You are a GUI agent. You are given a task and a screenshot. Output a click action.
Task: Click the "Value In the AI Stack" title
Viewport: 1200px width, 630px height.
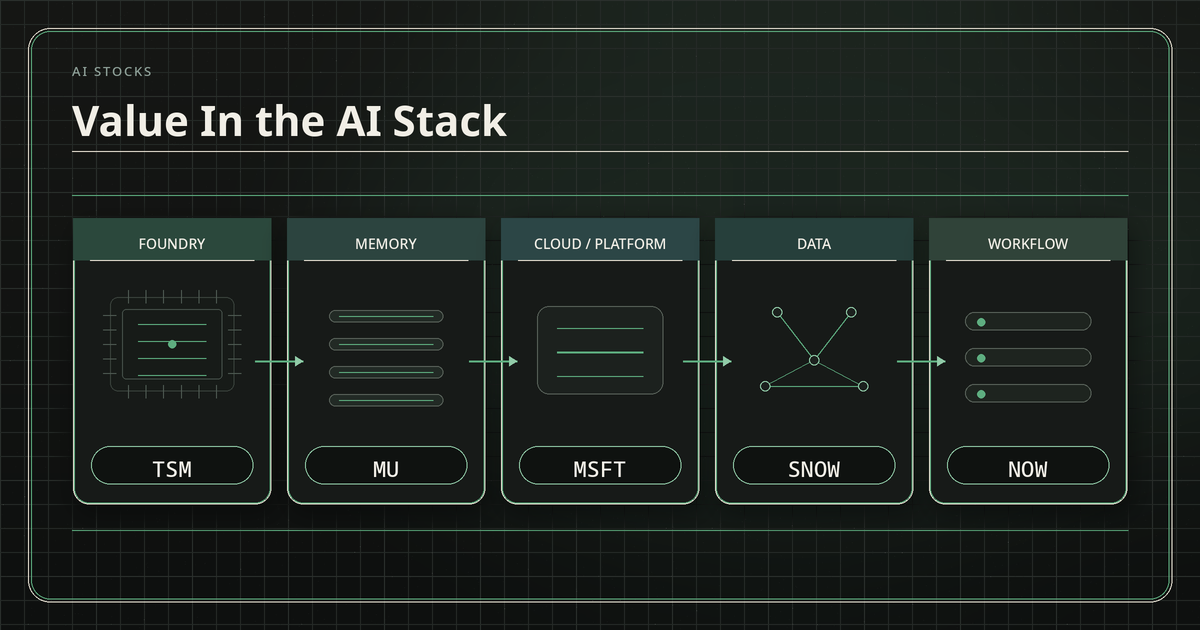click(289, 121)
